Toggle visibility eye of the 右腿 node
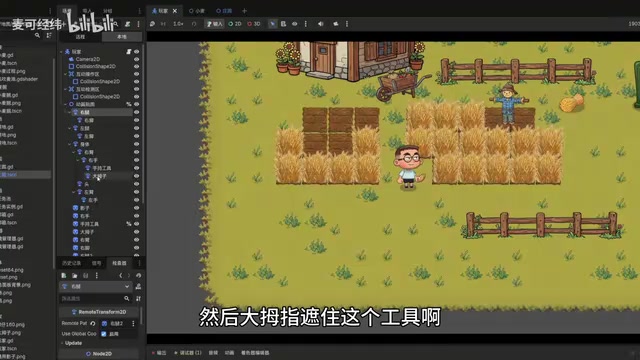 (x=136, y=112)
